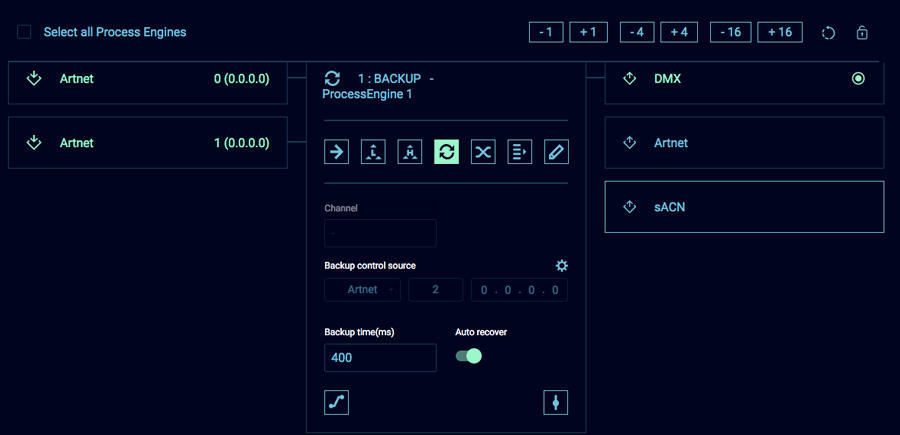Select the sACN output row
This screenshot has height=435, width=900.
click(x=744, y=207)
